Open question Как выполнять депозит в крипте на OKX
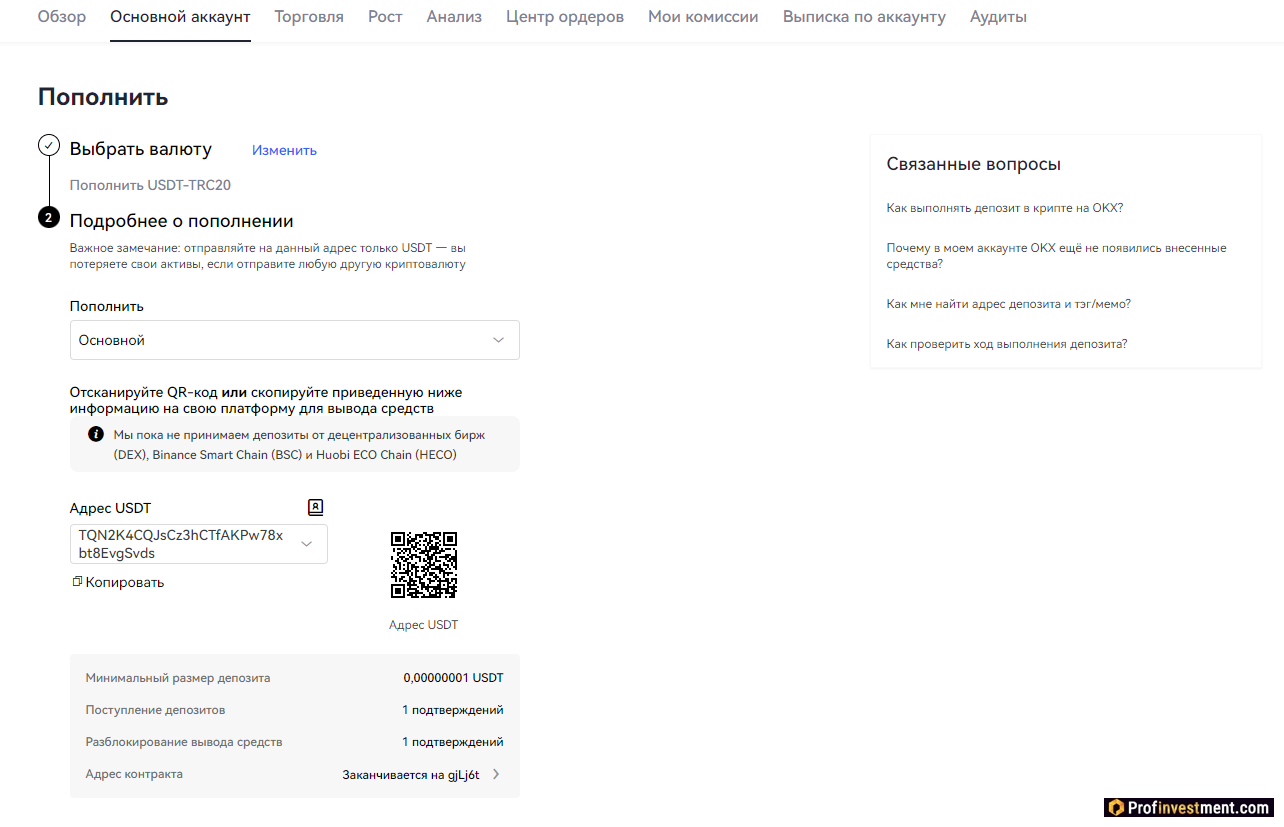This screenshot has width=1284, height=827. (1005, 208)
